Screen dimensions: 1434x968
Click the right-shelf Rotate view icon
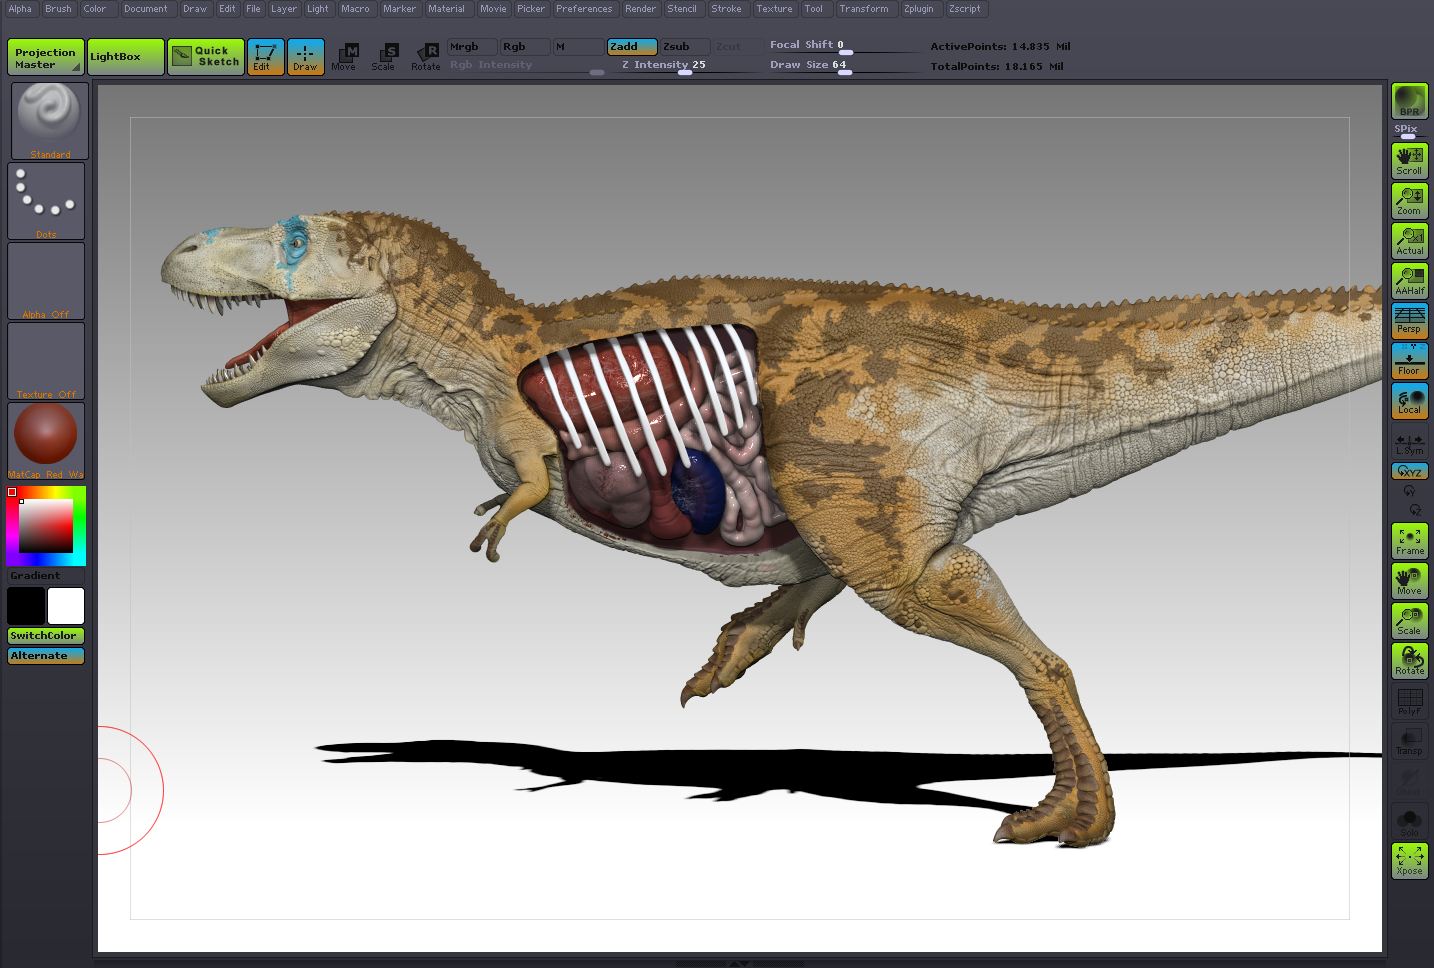1409,661
